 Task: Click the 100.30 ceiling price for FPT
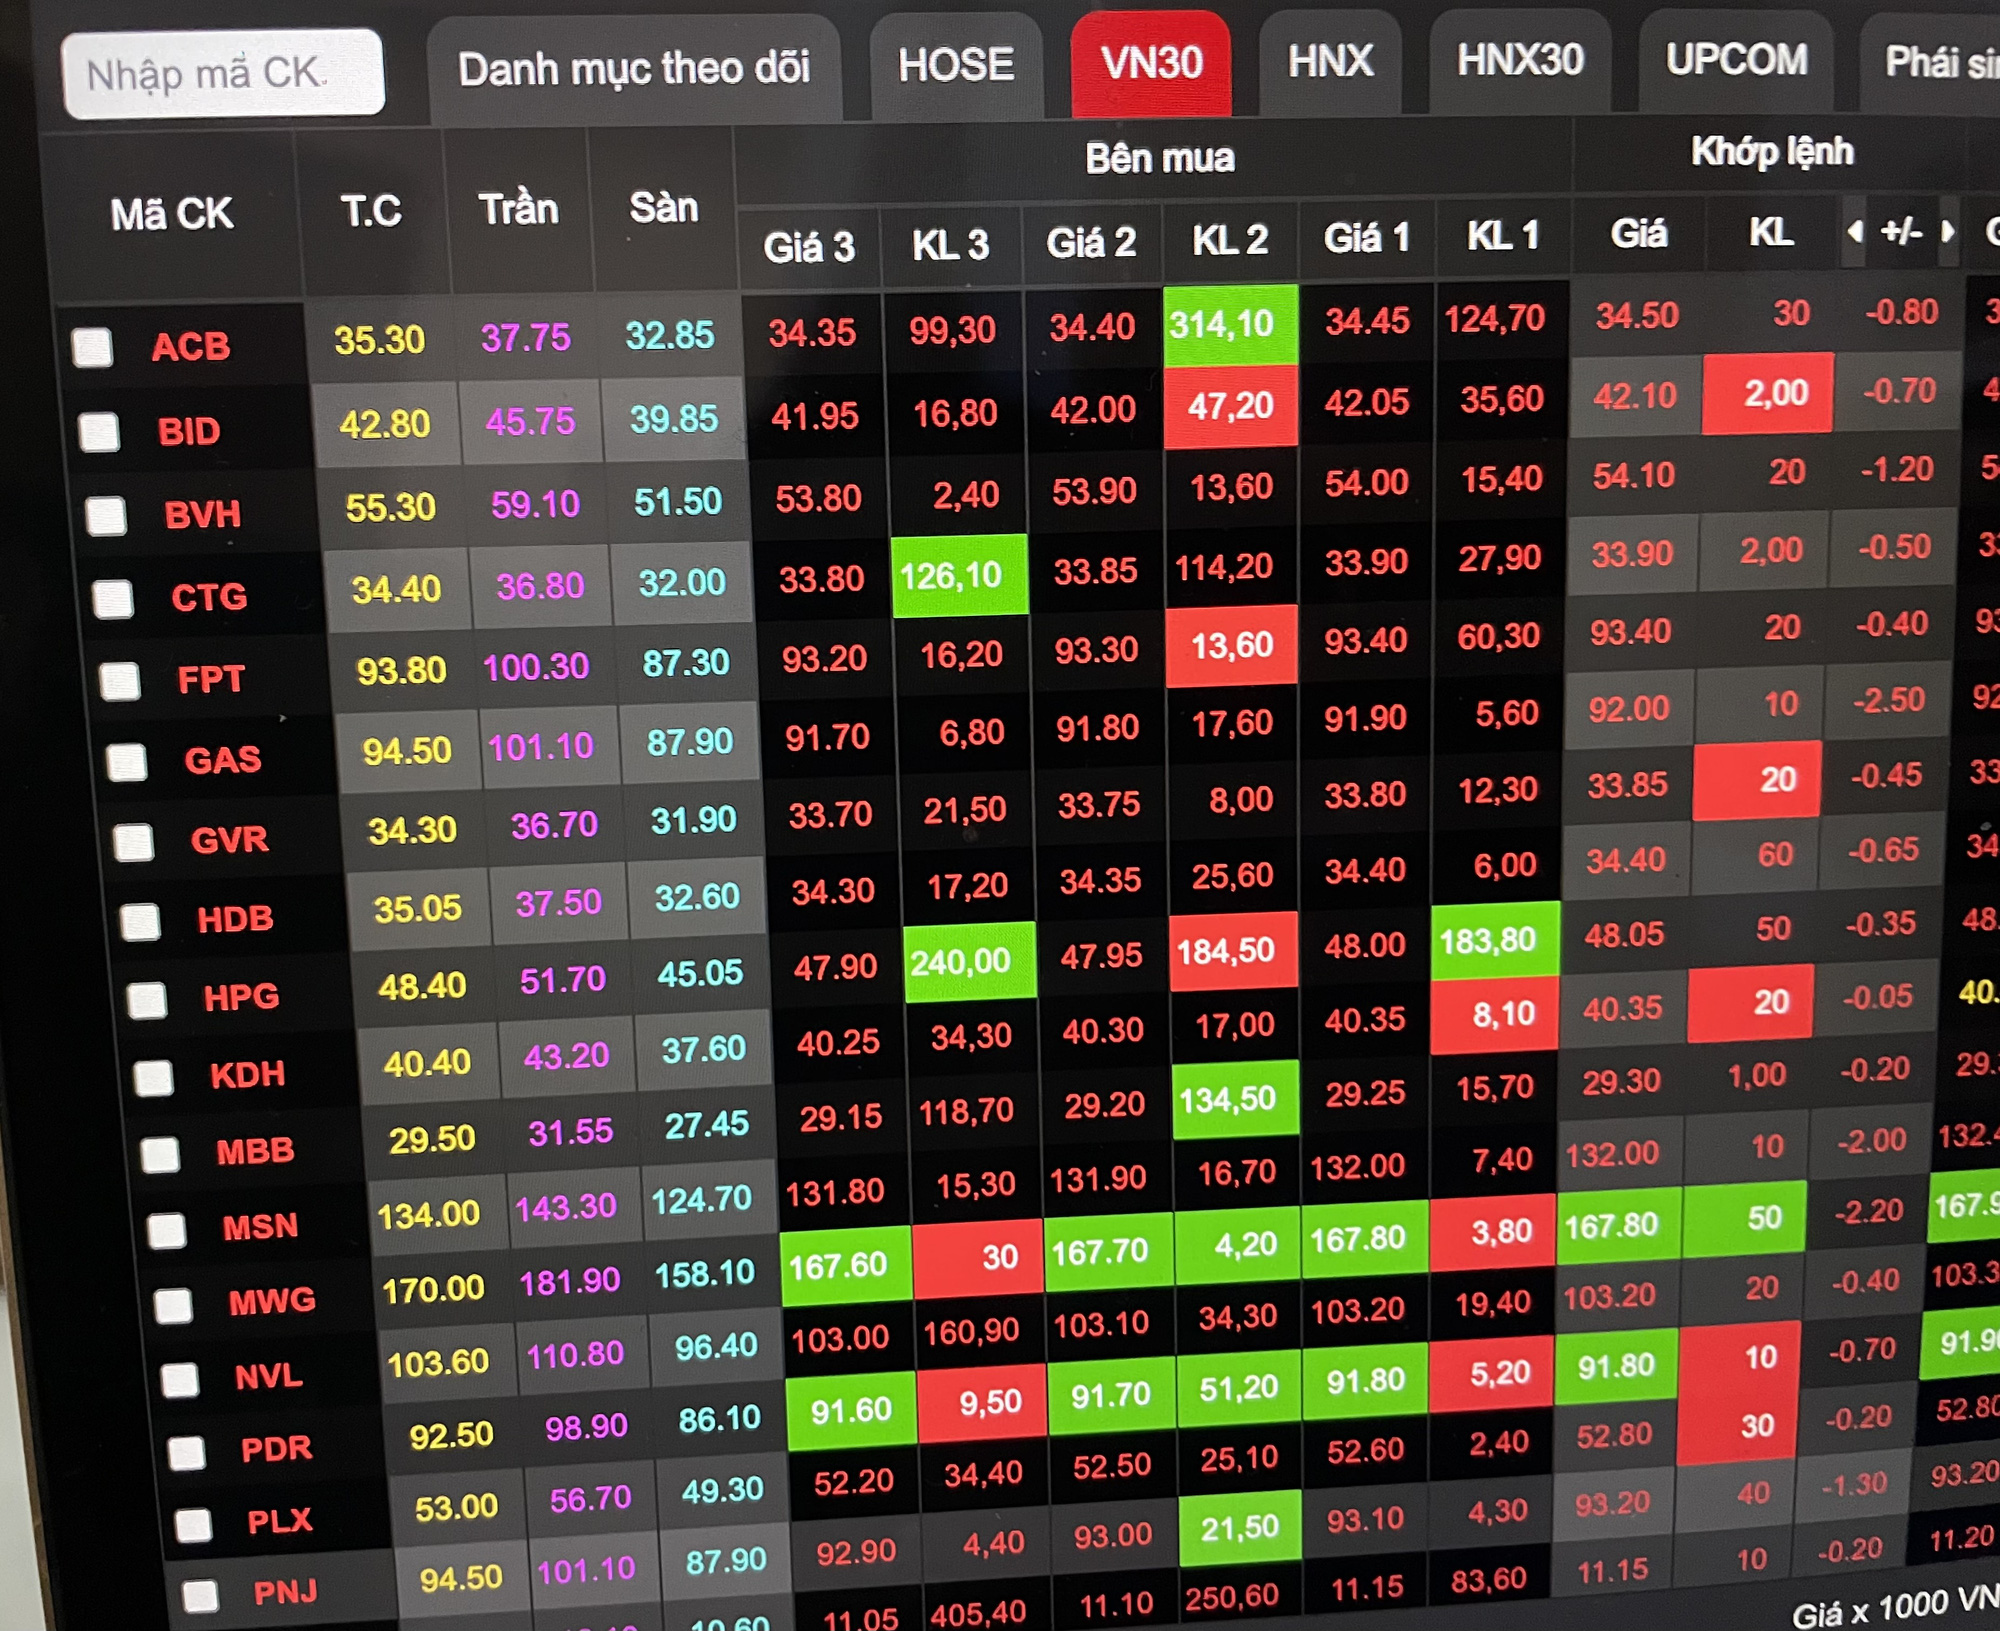(536, 667)
